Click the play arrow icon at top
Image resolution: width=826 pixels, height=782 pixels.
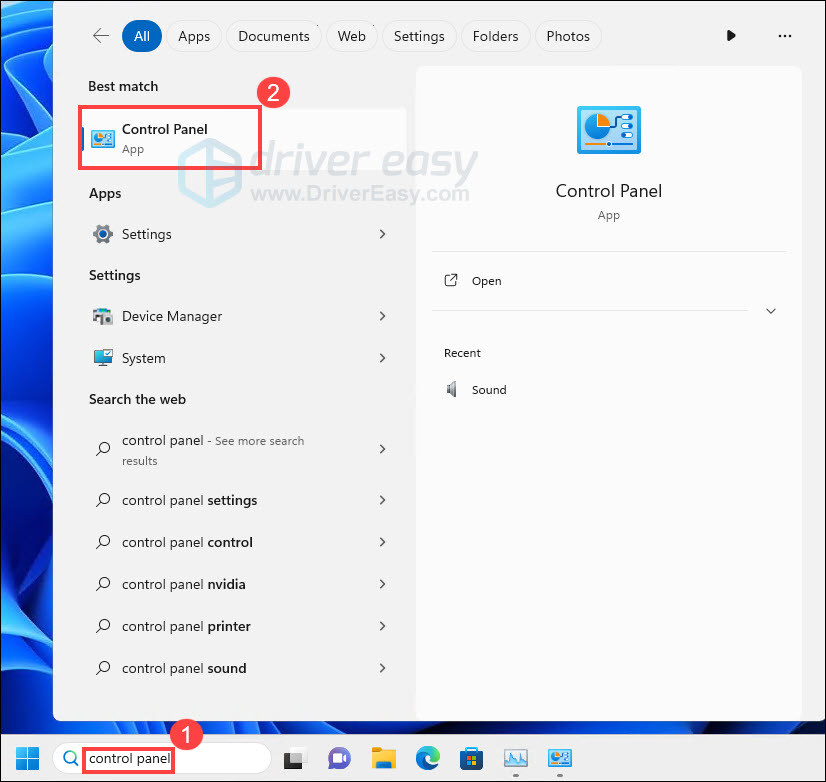coord(731,36)
